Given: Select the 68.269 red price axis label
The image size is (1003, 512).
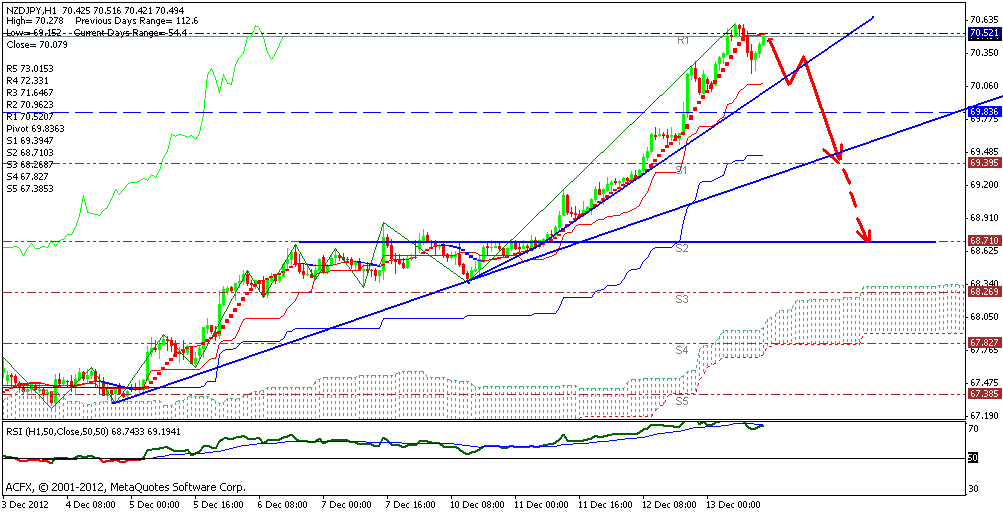Looking at the screenshot, I should tap(984, 292).
